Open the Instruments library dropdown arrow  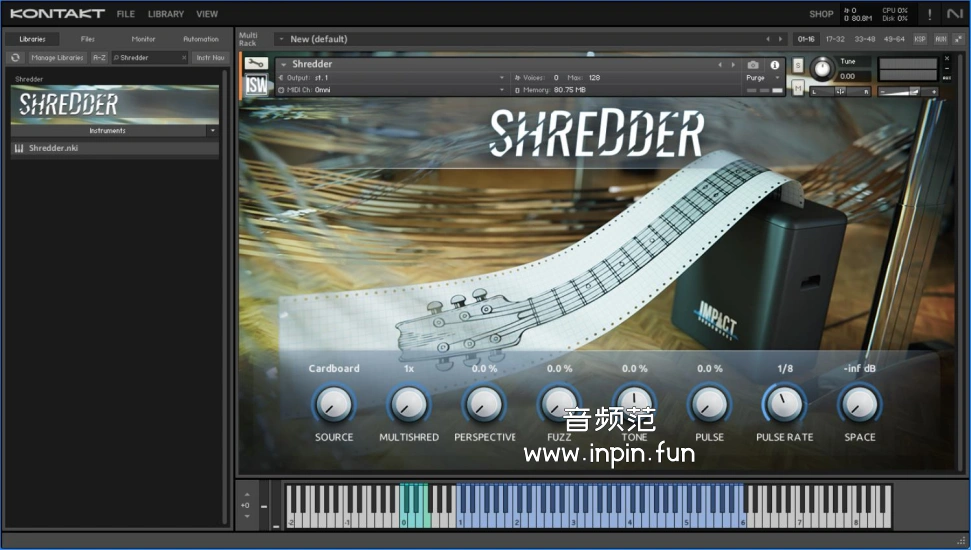tap(212, 131)
